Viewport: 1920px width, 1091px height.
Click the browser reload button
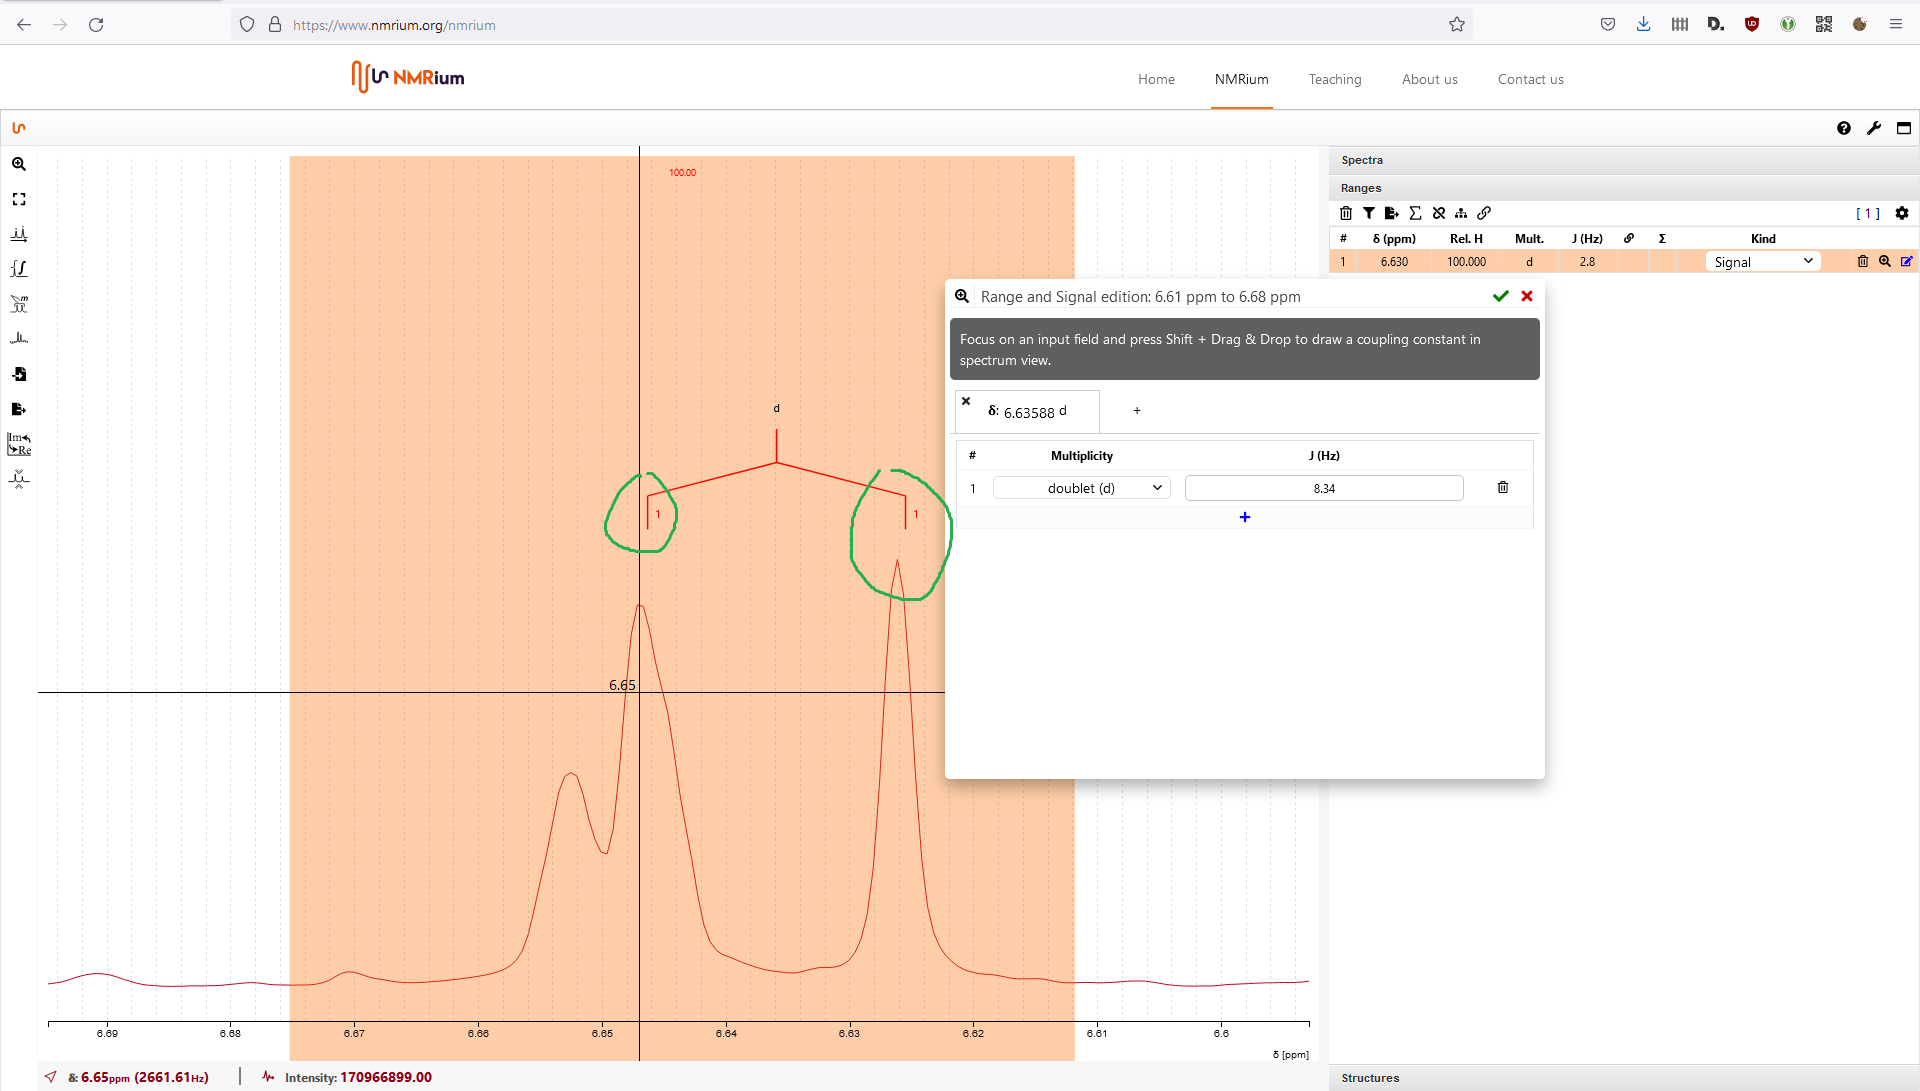click(x=96, y=25)
